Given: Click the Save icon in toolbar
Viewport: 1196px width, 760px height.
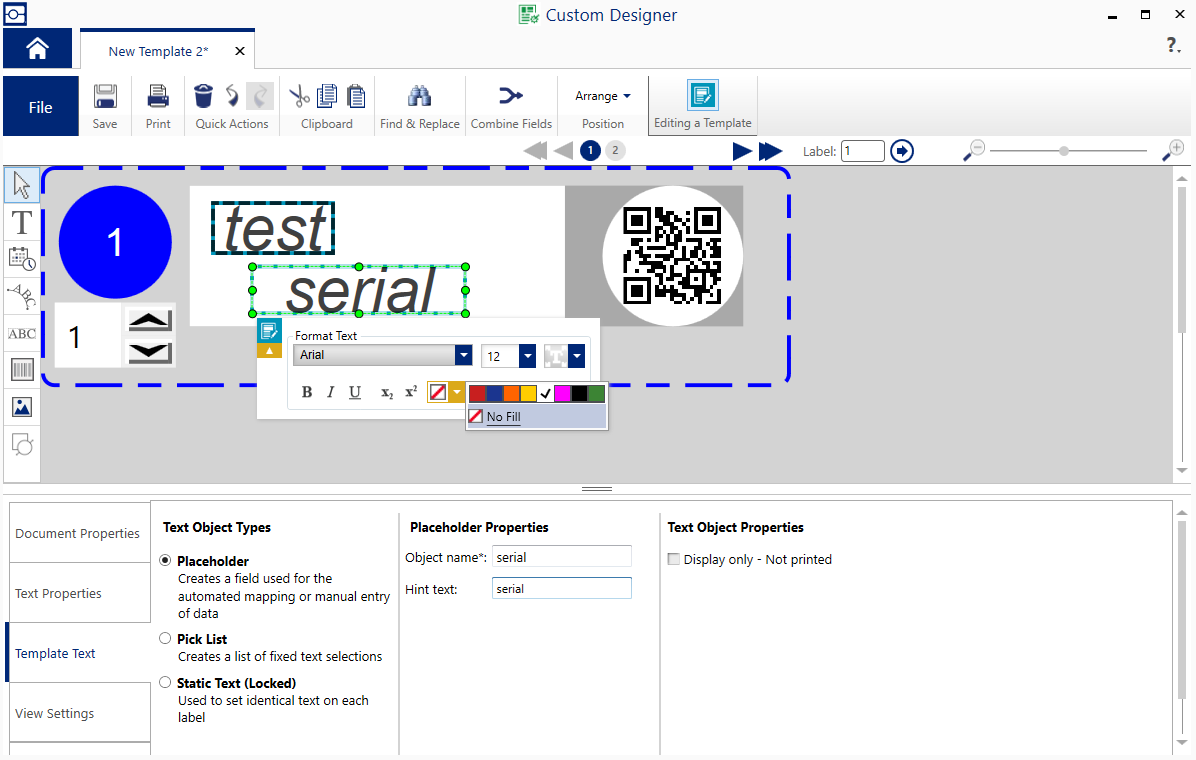Looking at the screenshot, I should pyautogui.click(x=105, y=97).
